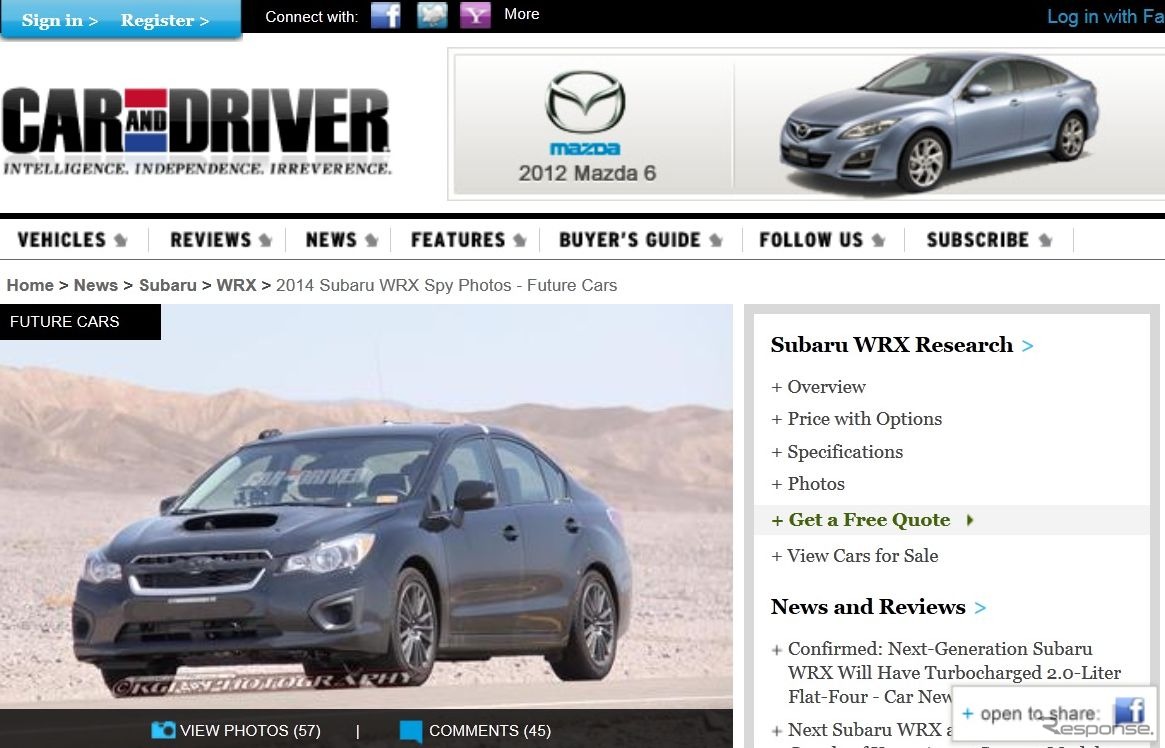Open the Subaru WRX Research arrow

click(x=1028, y=346)
